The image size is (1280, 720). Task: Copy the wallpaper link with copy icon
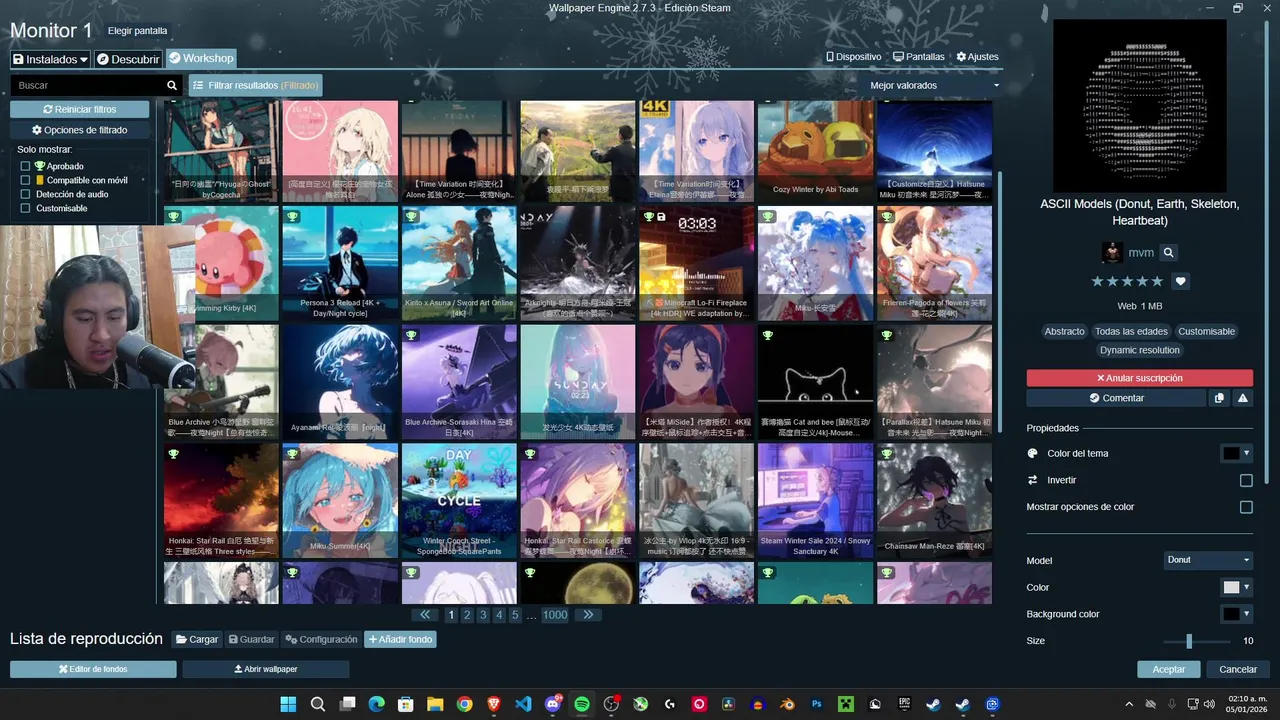[1218, 398]
